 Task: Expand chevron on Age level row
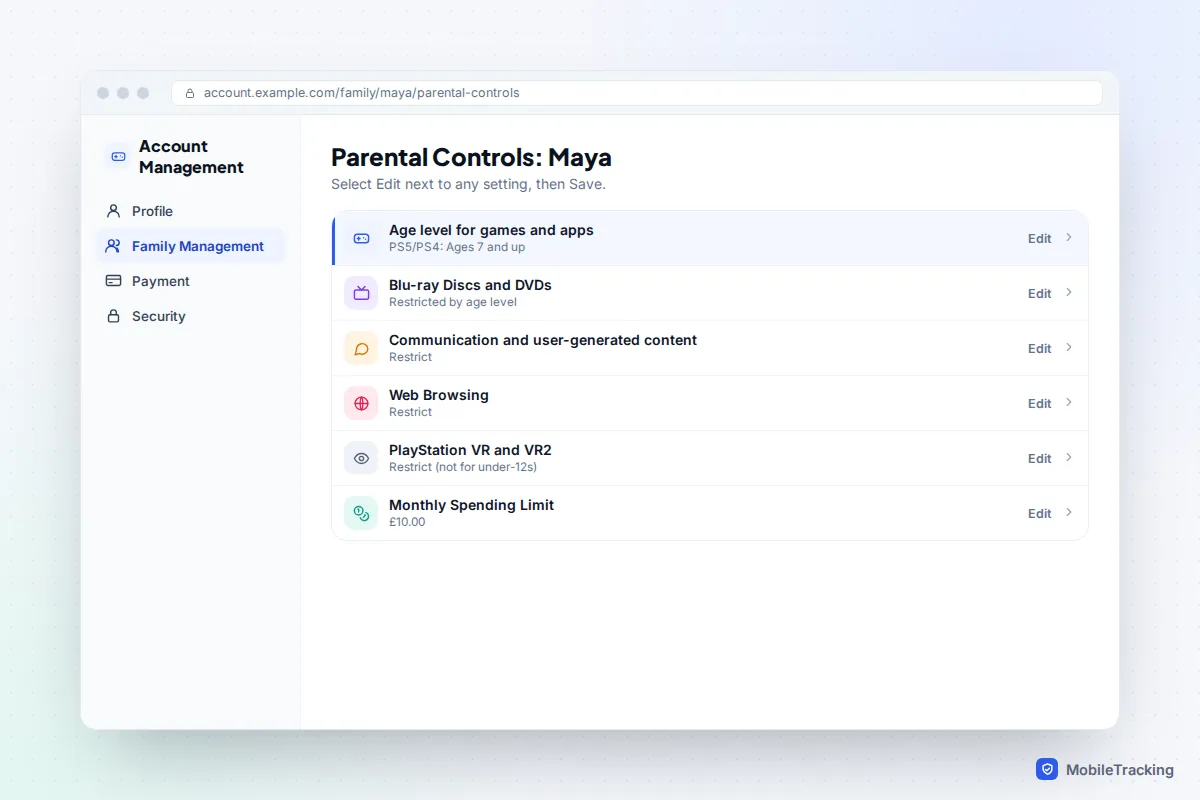tap(1069, 238)
